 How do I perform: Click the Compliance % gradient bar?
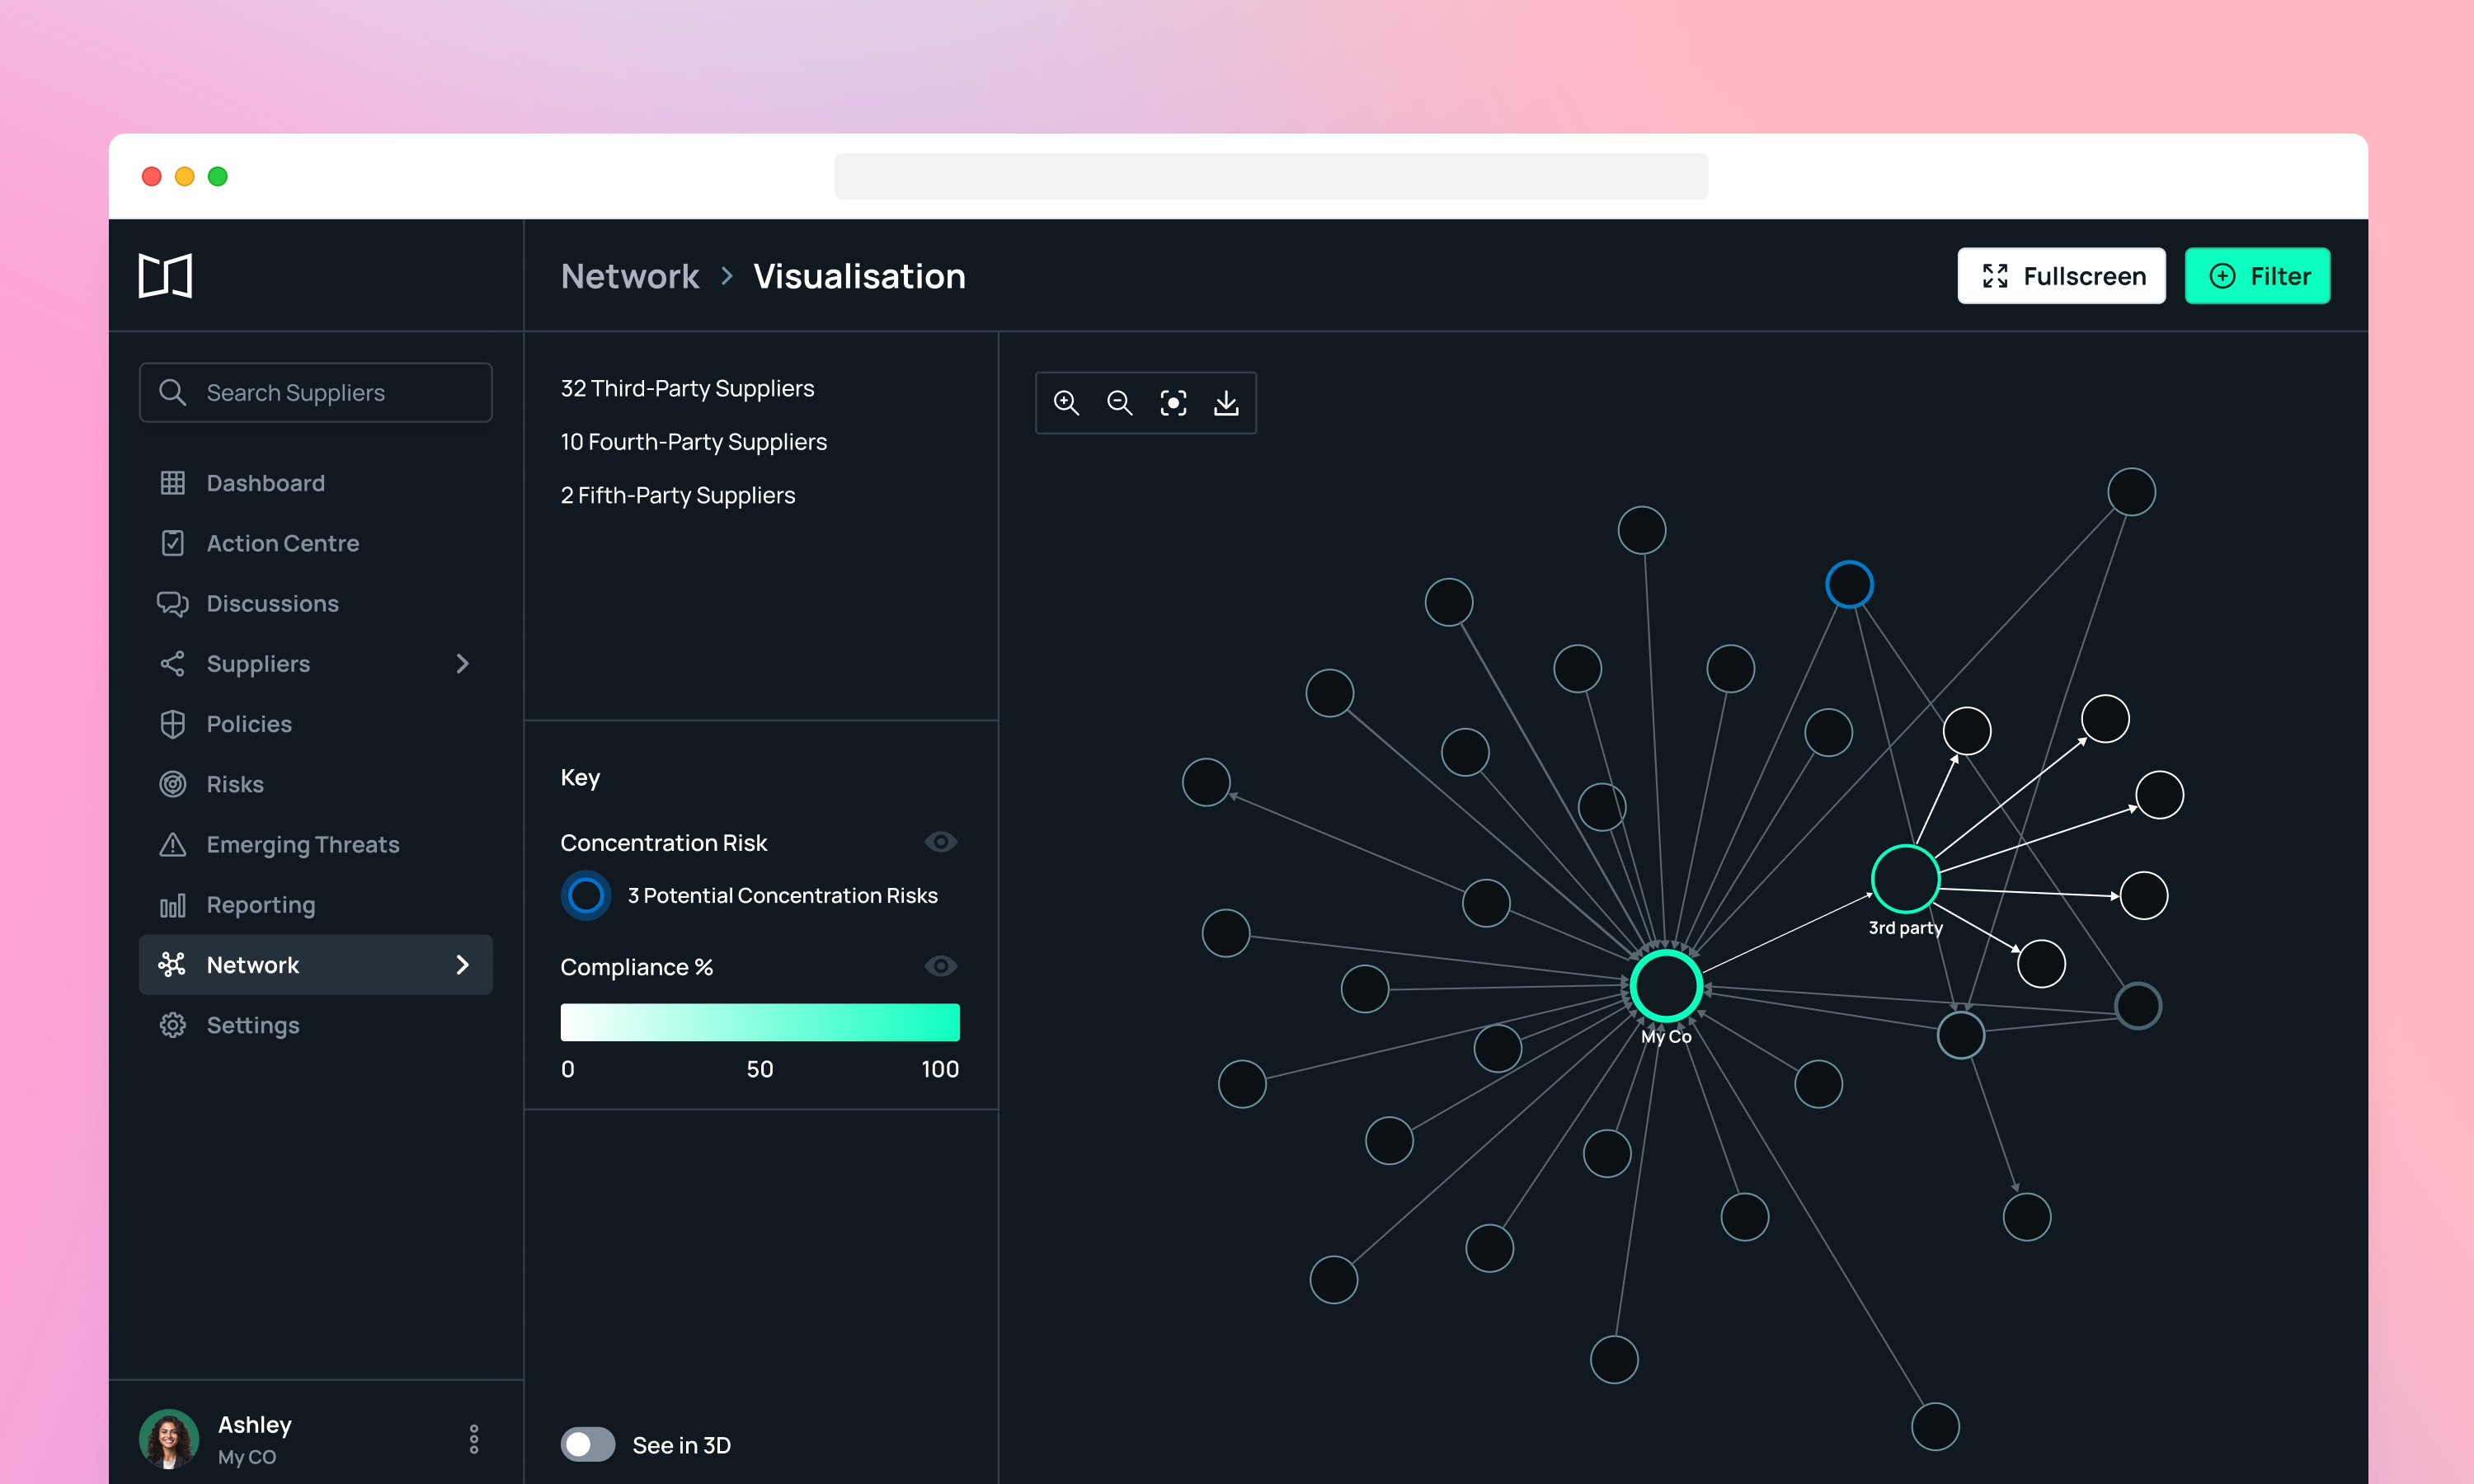(760, 1022)
